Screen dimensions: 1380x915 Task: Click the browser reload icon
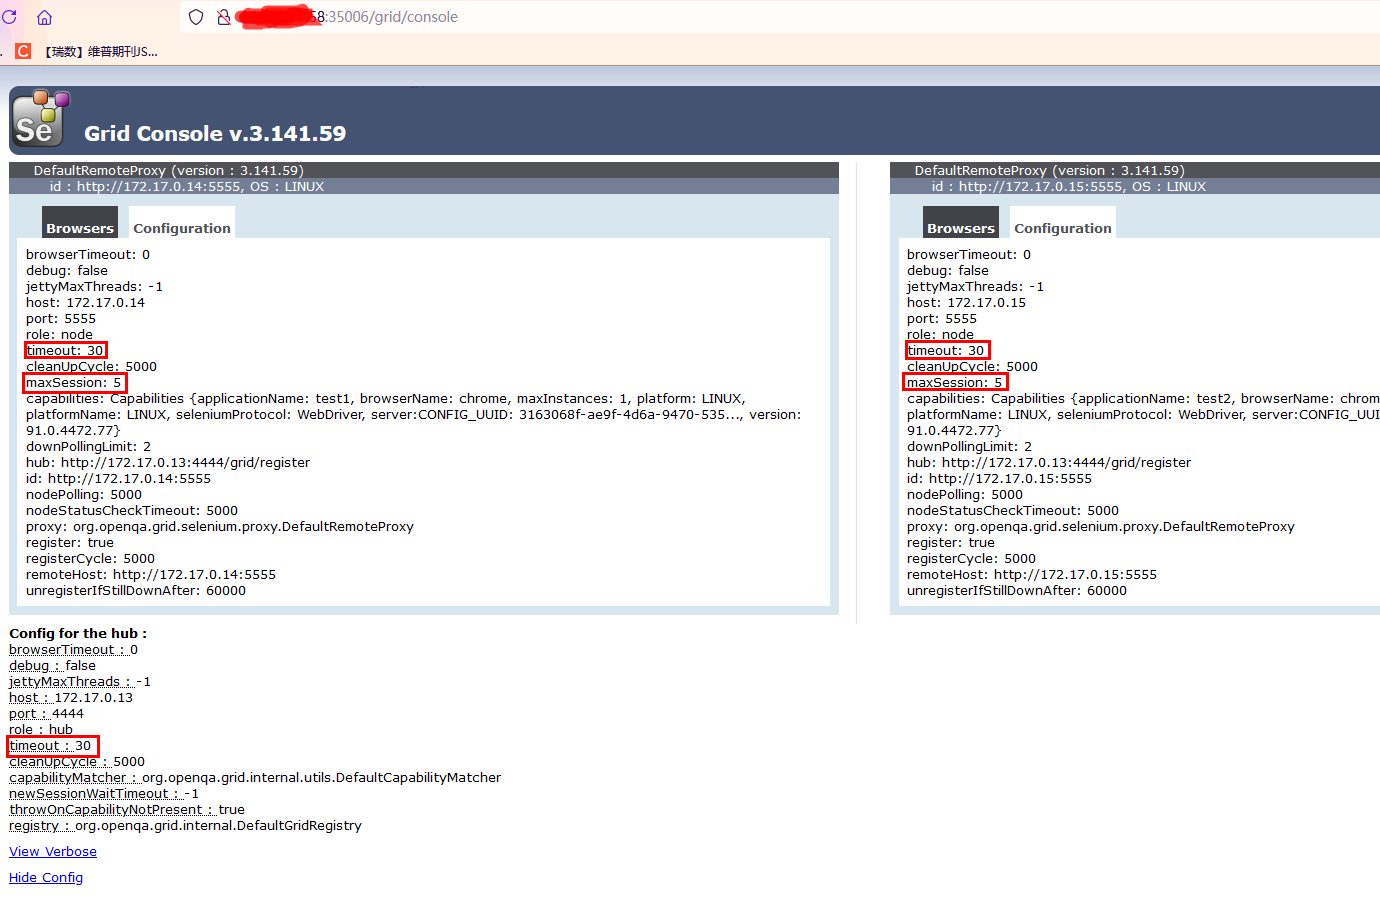pos(9,17)
